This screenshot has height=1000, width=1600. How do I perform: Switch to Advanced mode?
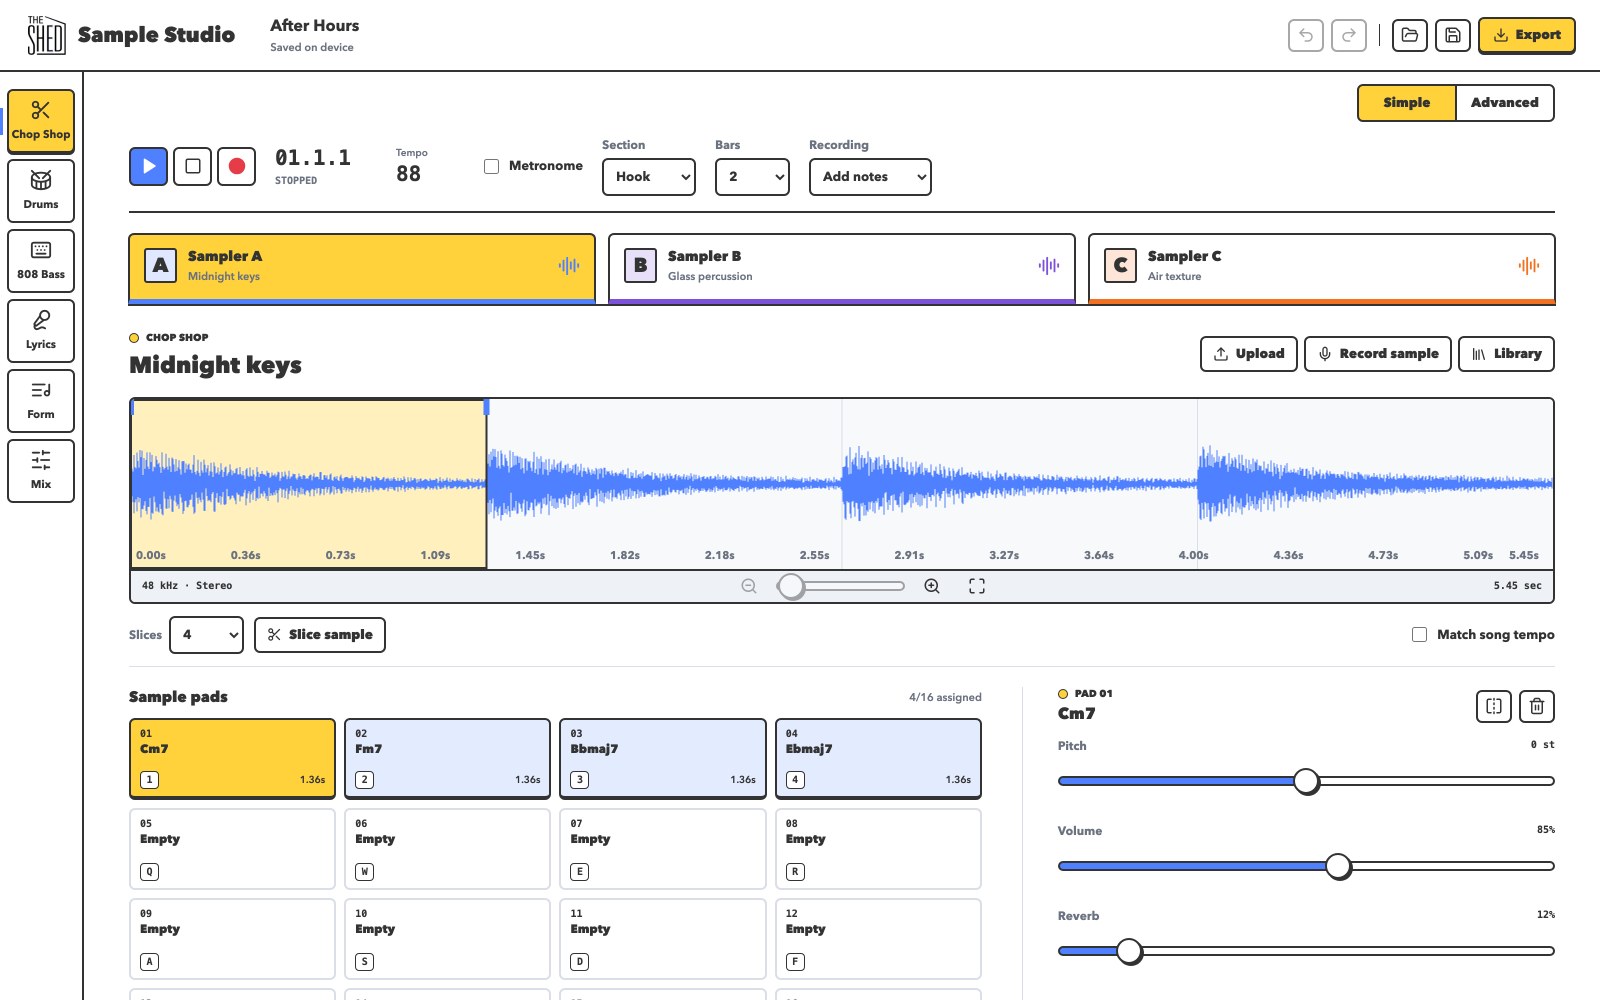[1505, 103]
